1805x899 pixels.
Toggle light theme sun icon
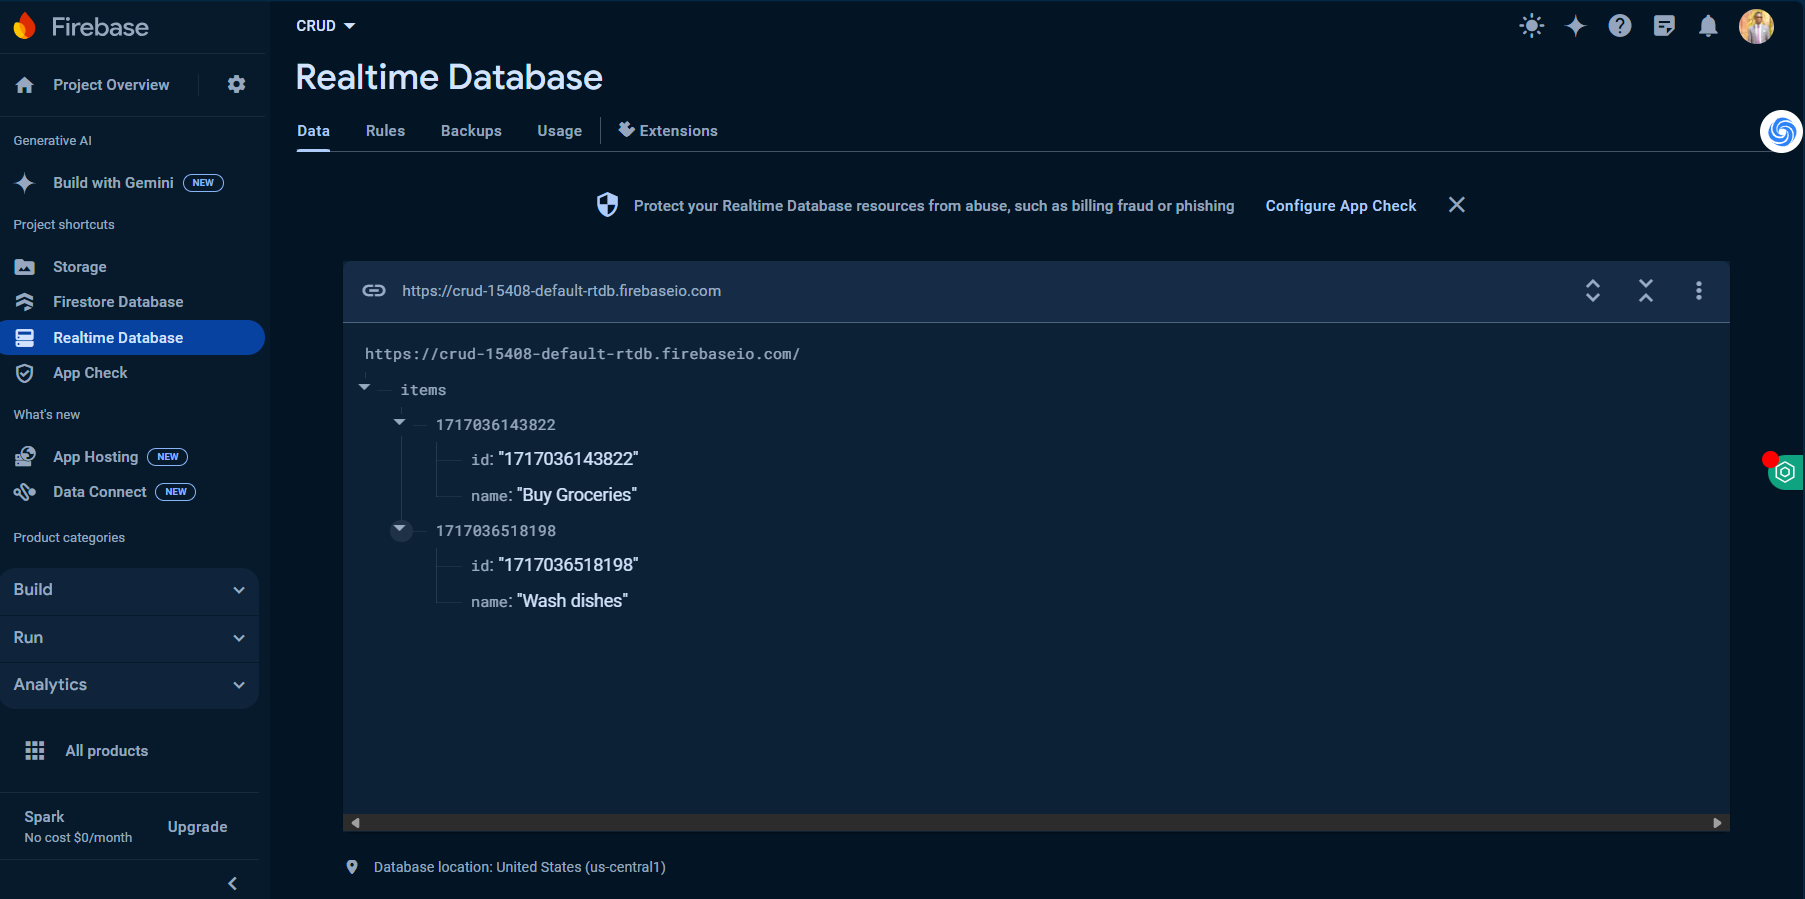(x=1532, y=26)
